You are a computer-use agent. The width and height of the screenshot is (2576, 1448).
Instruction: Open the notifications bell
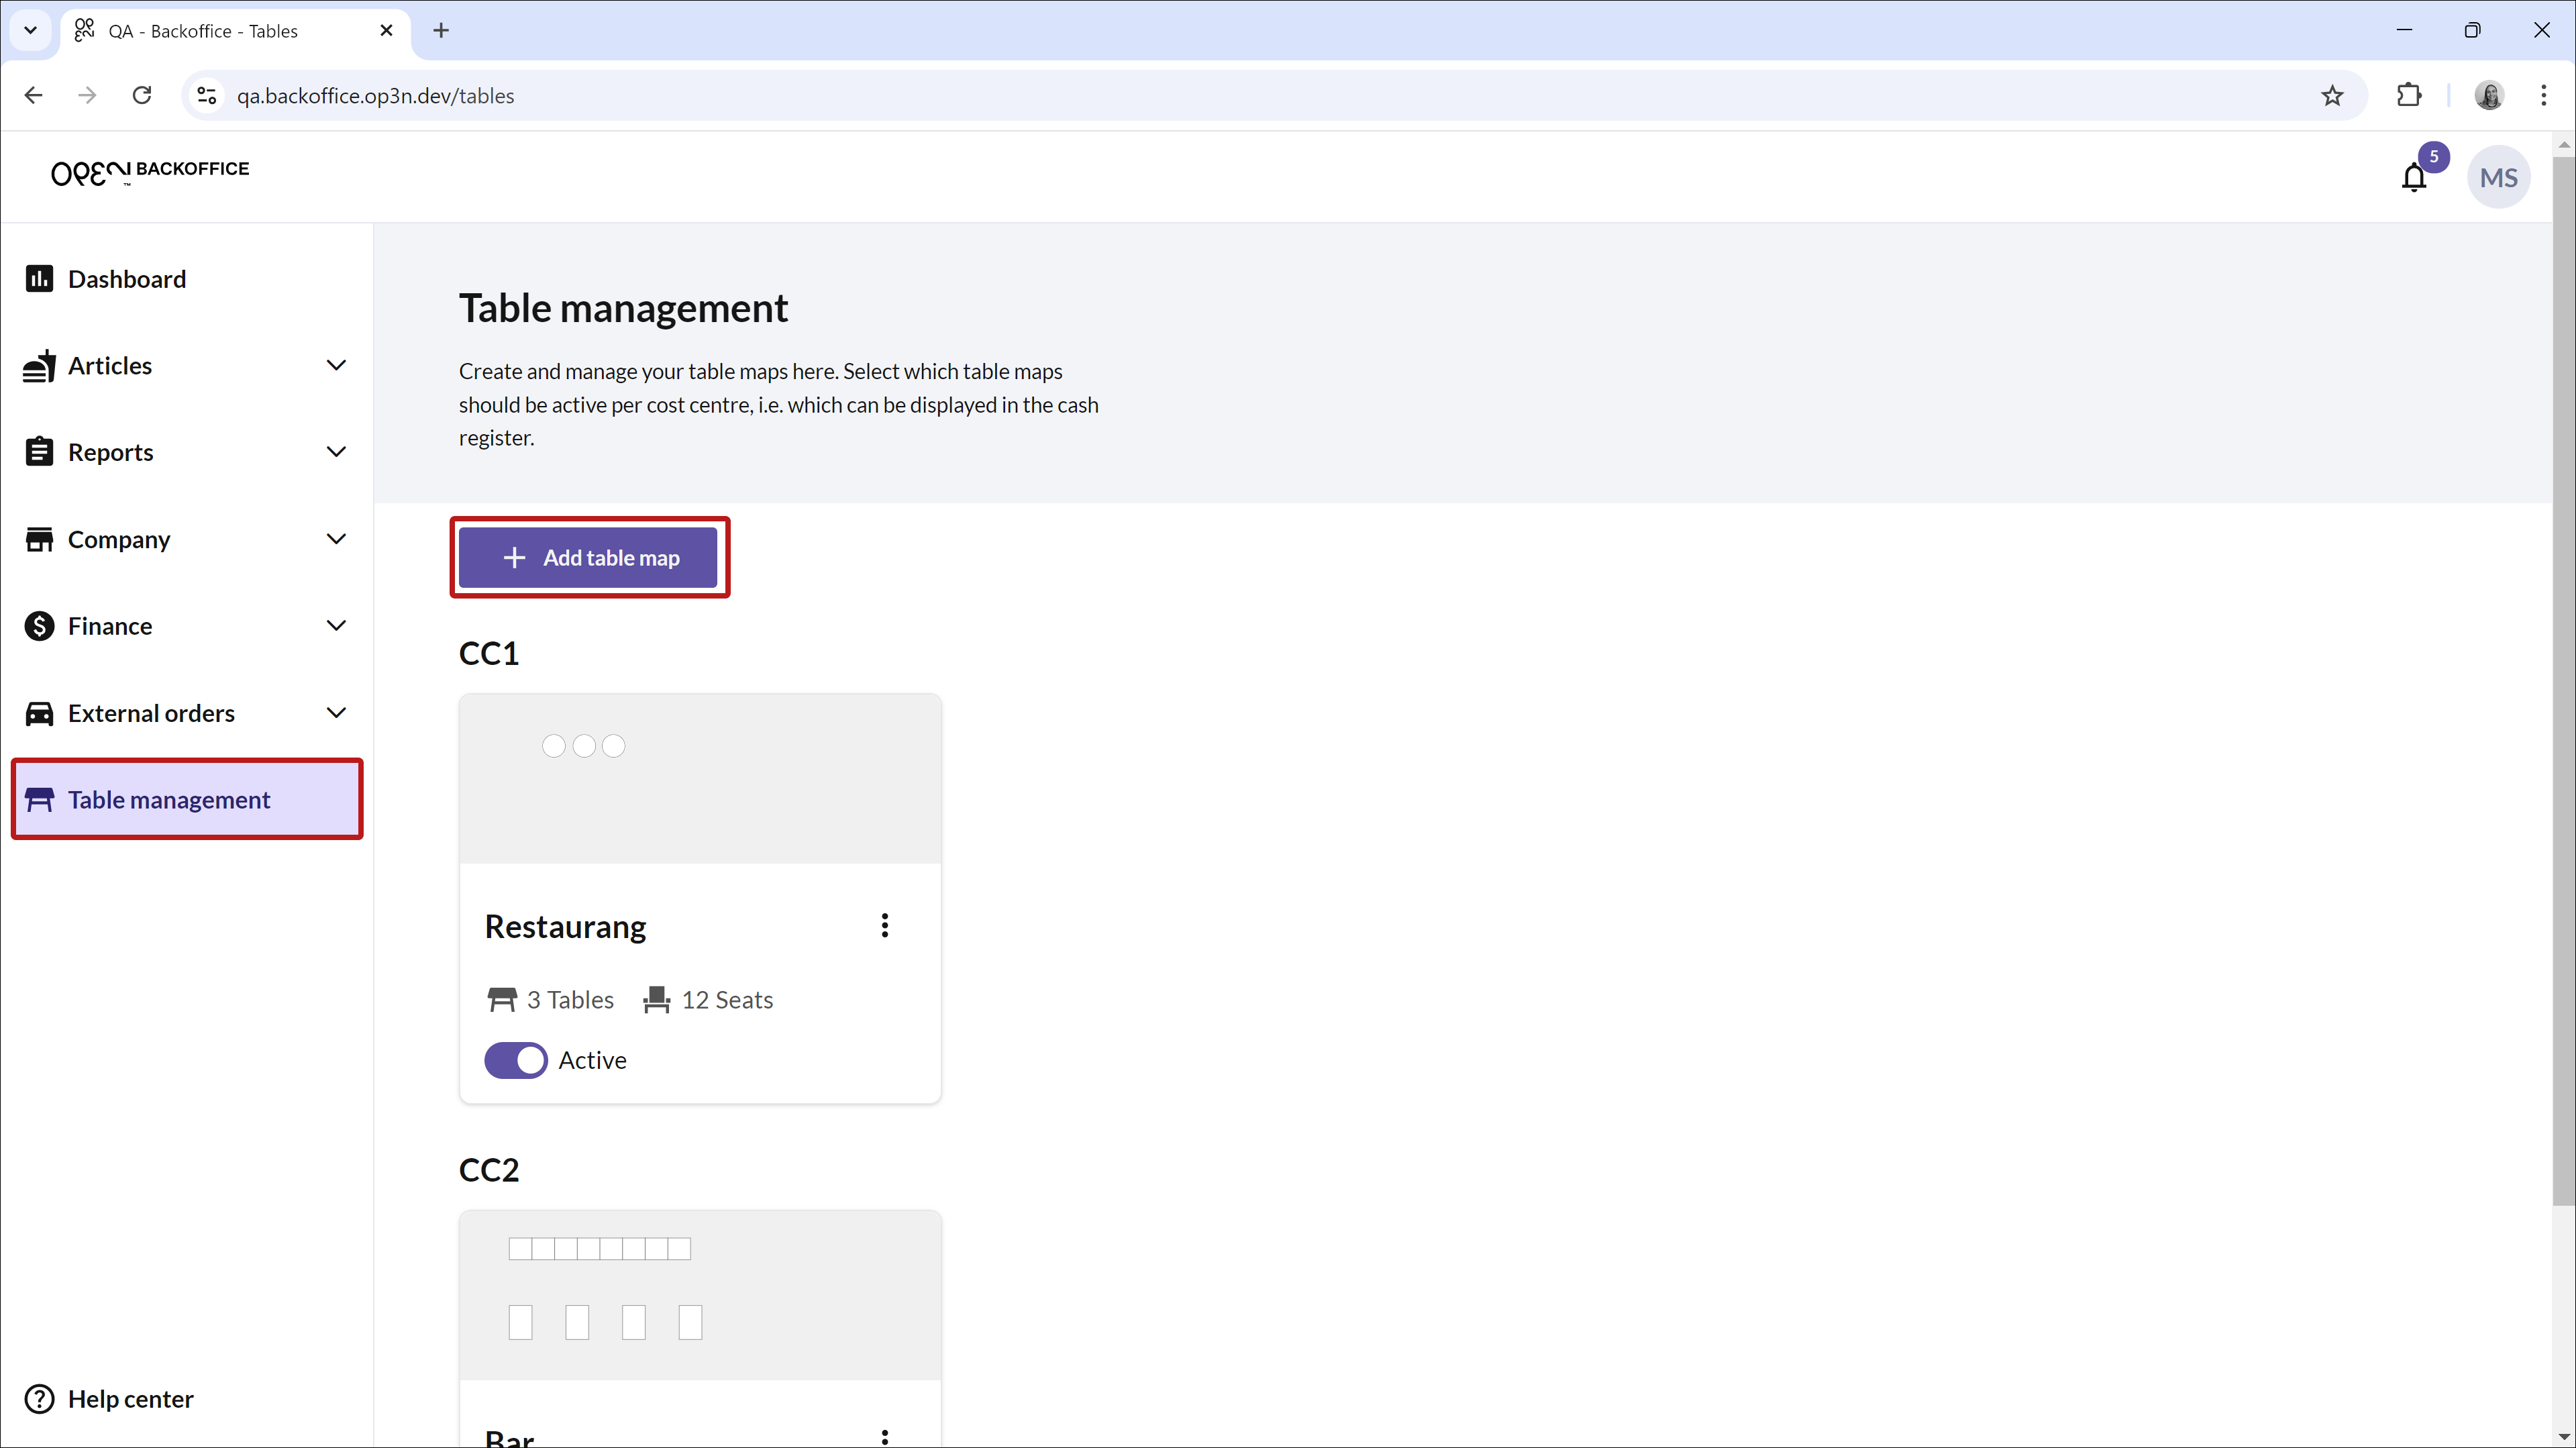pos(2414,177)
